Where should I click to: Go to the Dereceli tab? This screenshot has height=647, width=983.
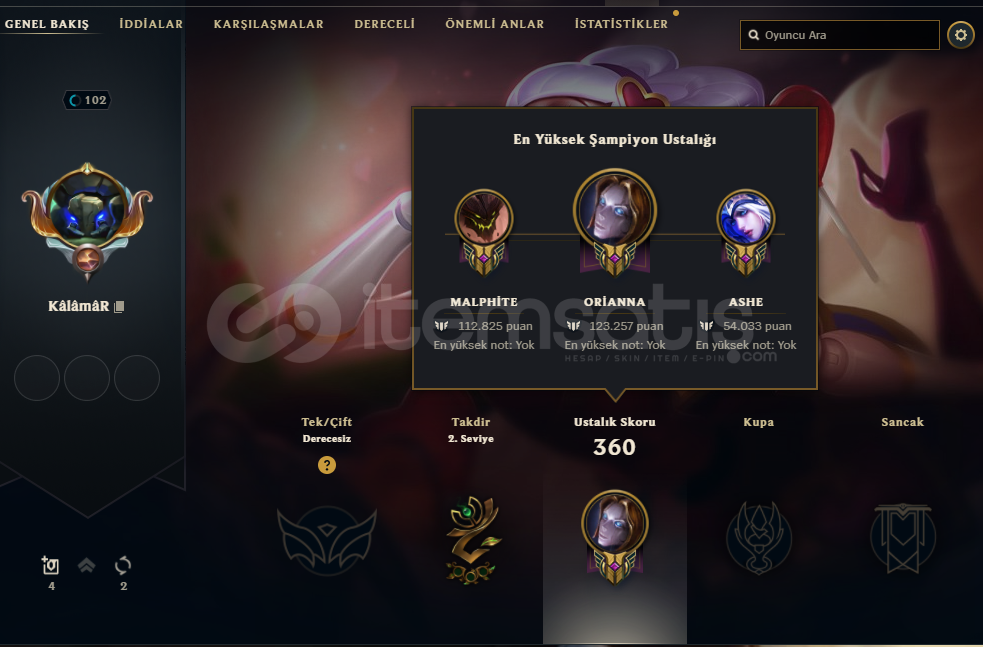384,24
